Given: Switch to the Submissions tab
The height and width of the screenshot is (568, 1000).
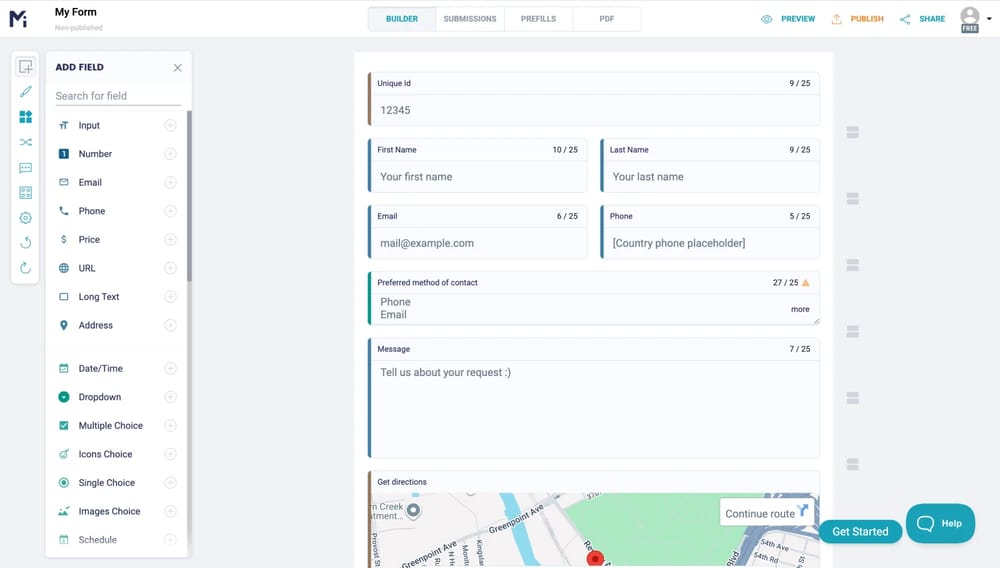Looking at the screenshot, I should 469,19.
